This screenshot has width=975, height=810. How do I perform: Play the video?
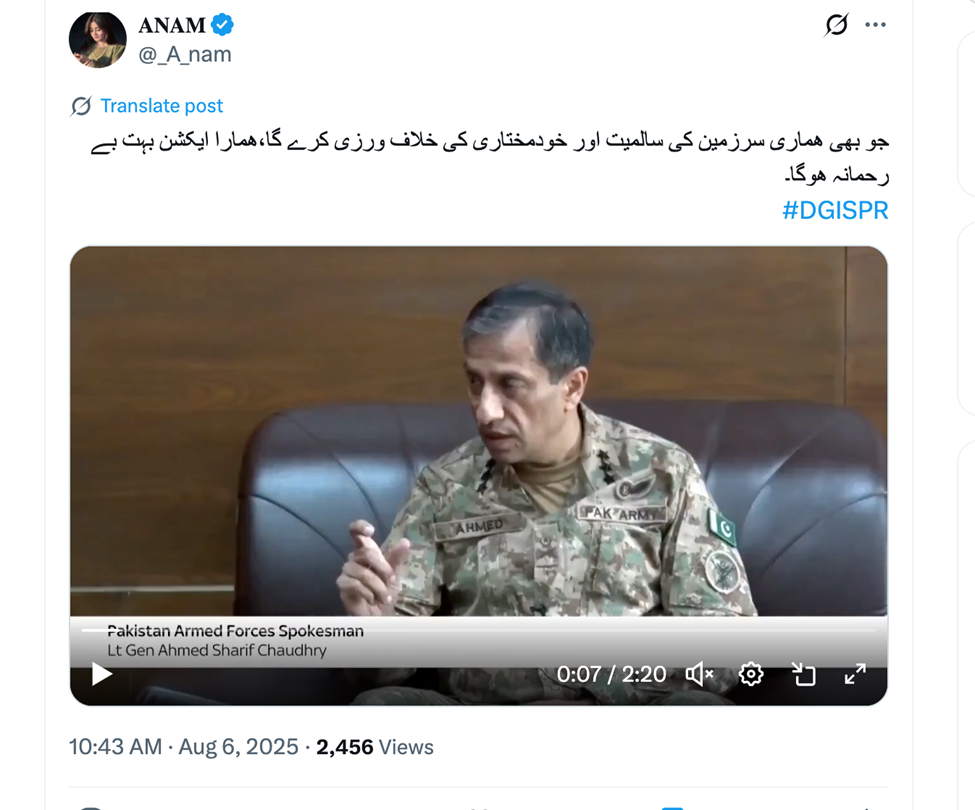[x=101, y=674]
